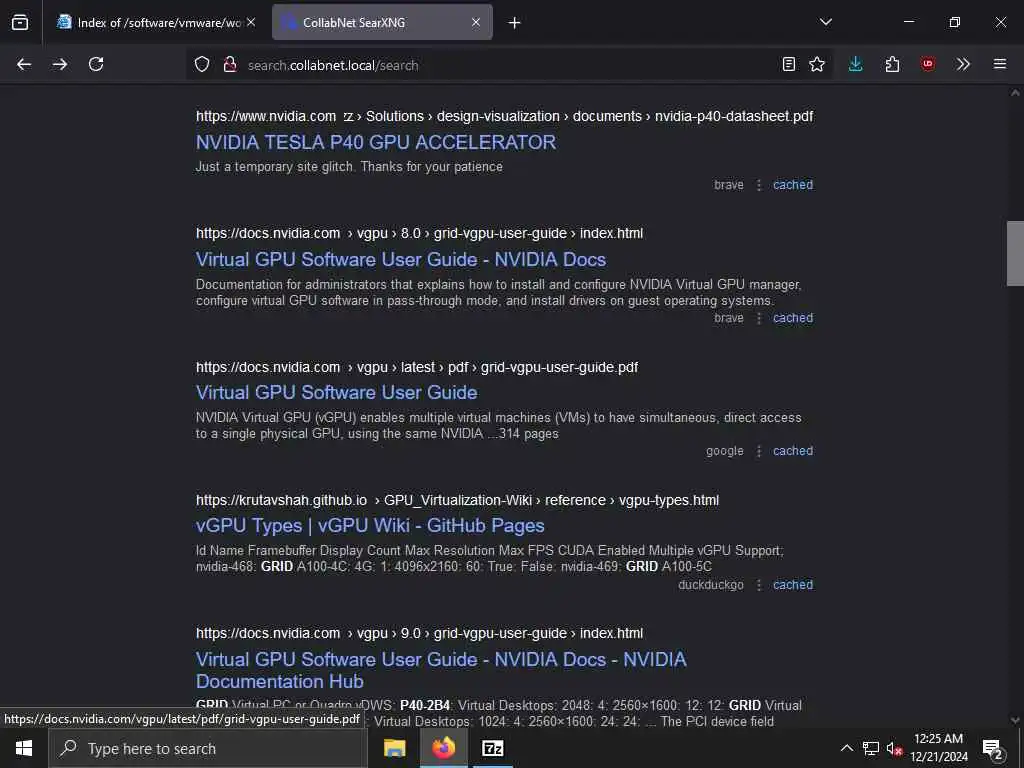Open 'Virtual GPU Software User Guide - NVIDIA Docs' link

tap(401, 259)
